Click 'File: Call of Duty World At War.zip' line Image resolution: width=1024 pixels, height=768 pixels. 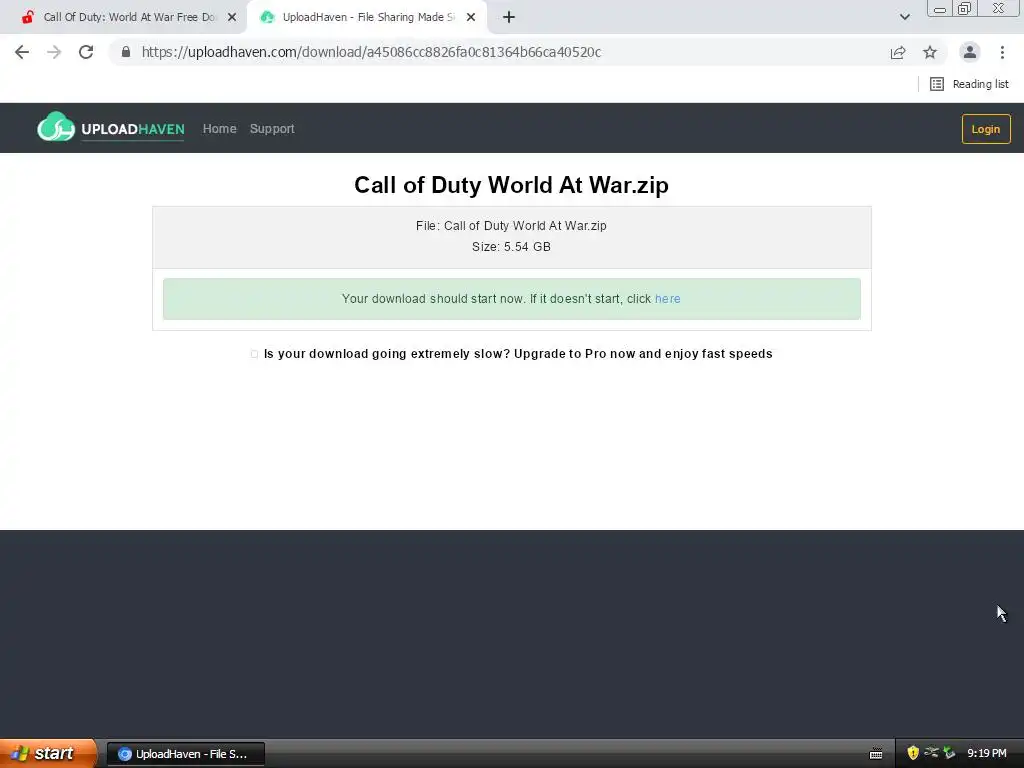[511, 226]
